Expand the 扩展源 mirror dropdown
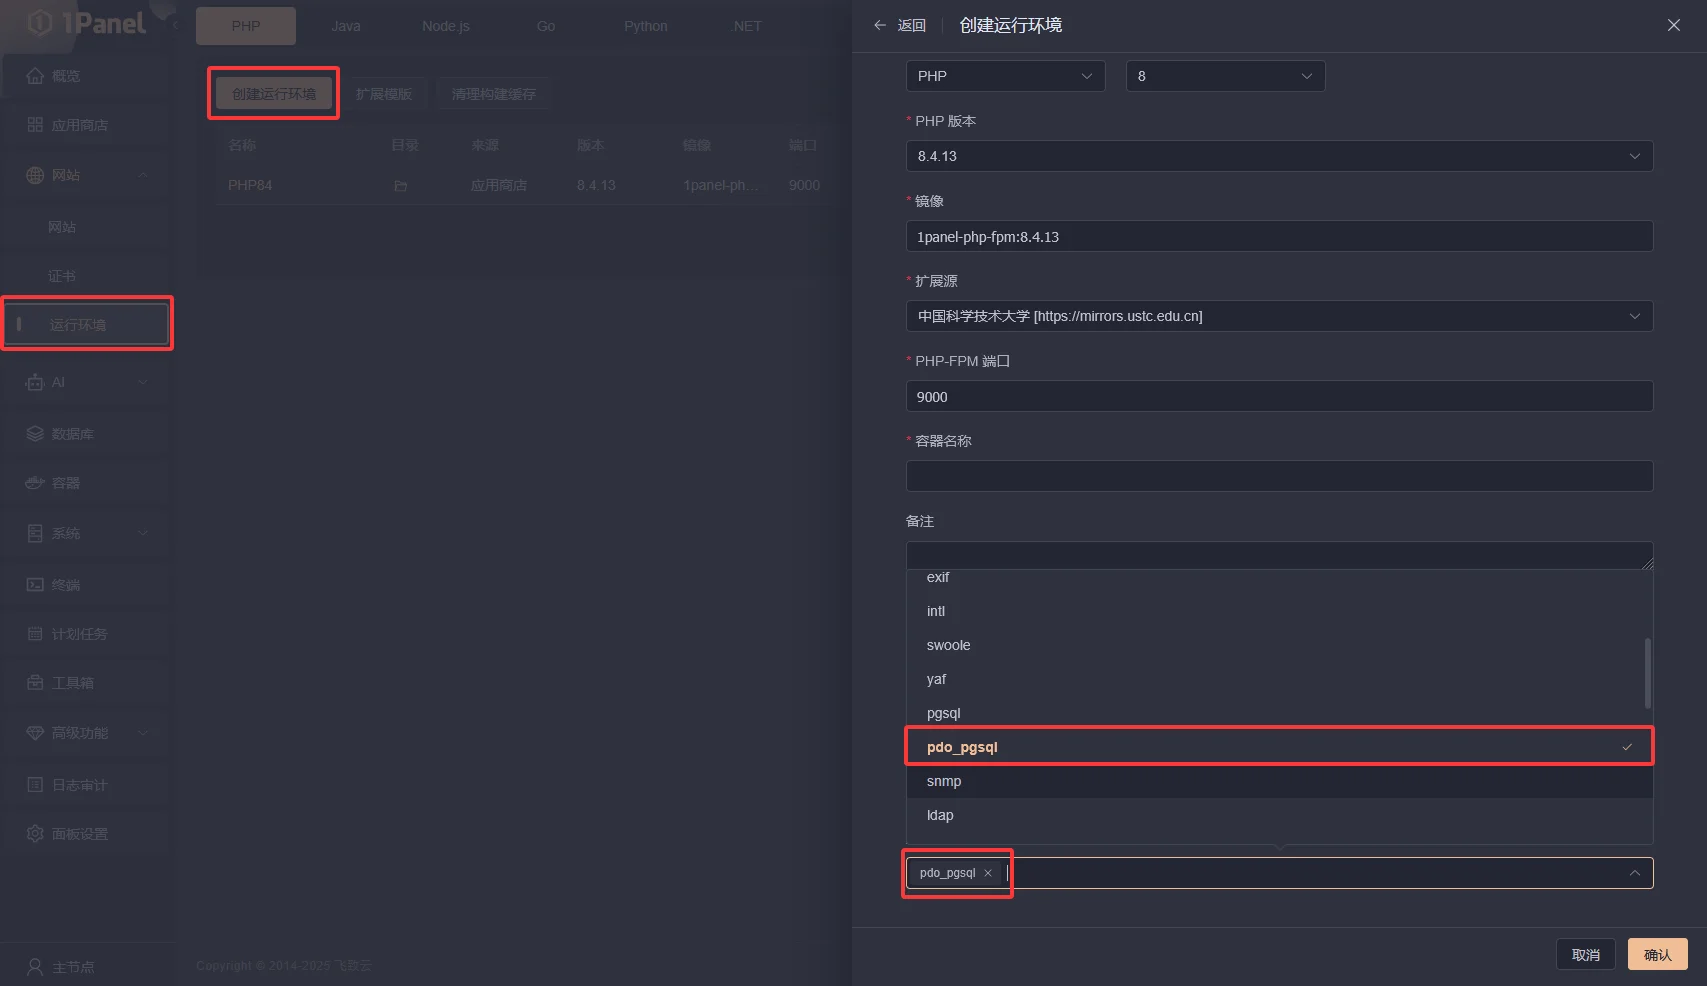Viewport: 1707px width, 986px height. click(x=1278, y=316)
